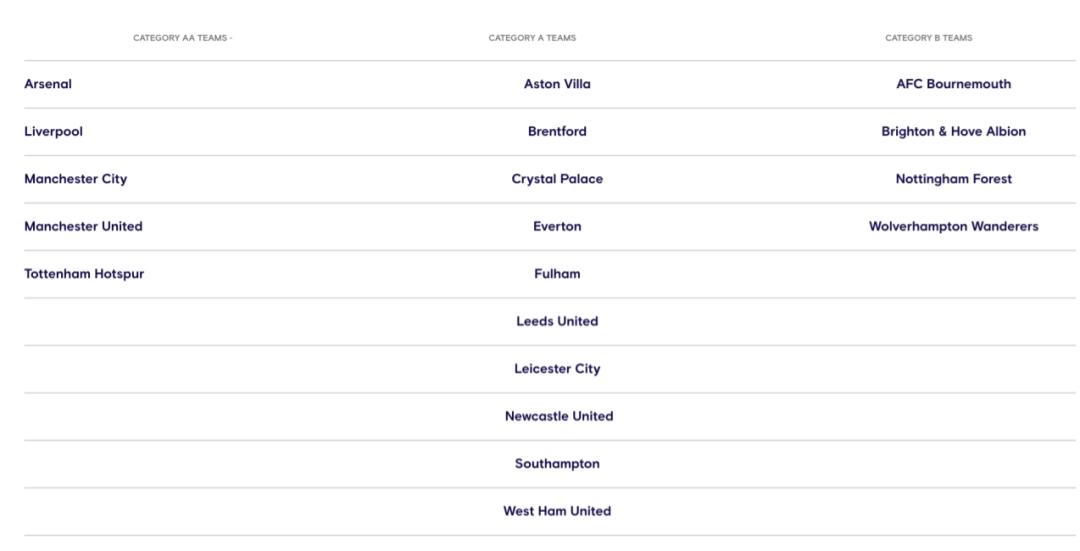The image size is (1080, 551).
Task: Select Southampton in Category A
Action: tap(557, 464)
